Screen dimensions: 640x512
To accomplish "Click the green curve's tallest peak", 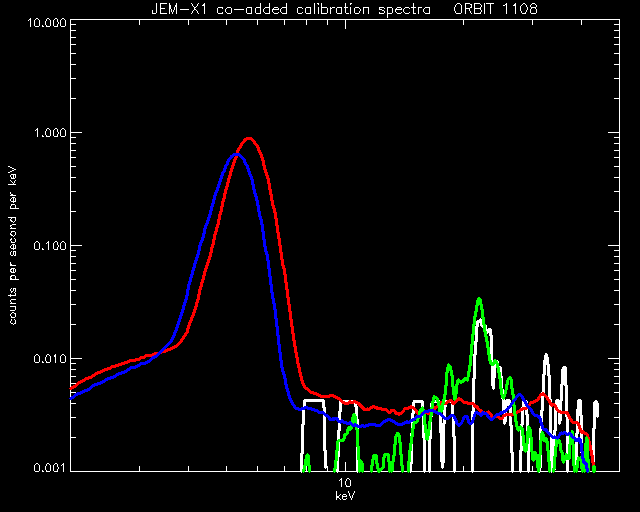I will (479, 301).
